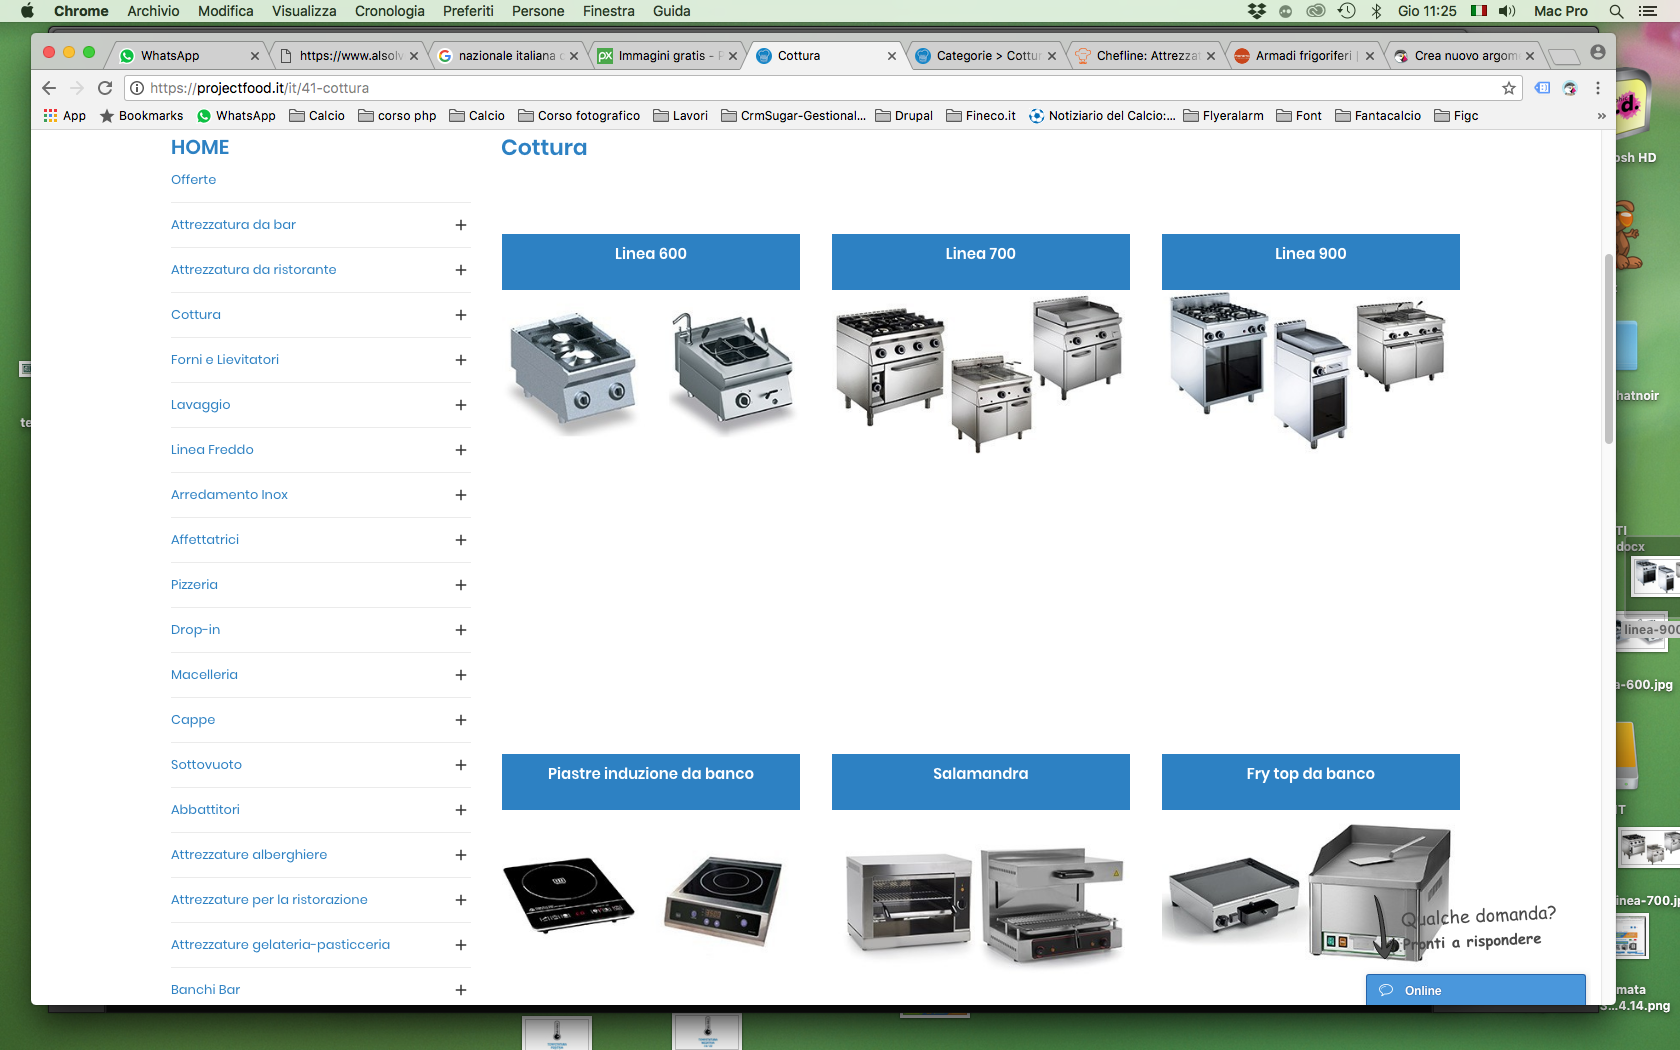Open the Fantacalcio bookmarks folder
The height and width of the screenshot is (1050, 1680).
1378,116
